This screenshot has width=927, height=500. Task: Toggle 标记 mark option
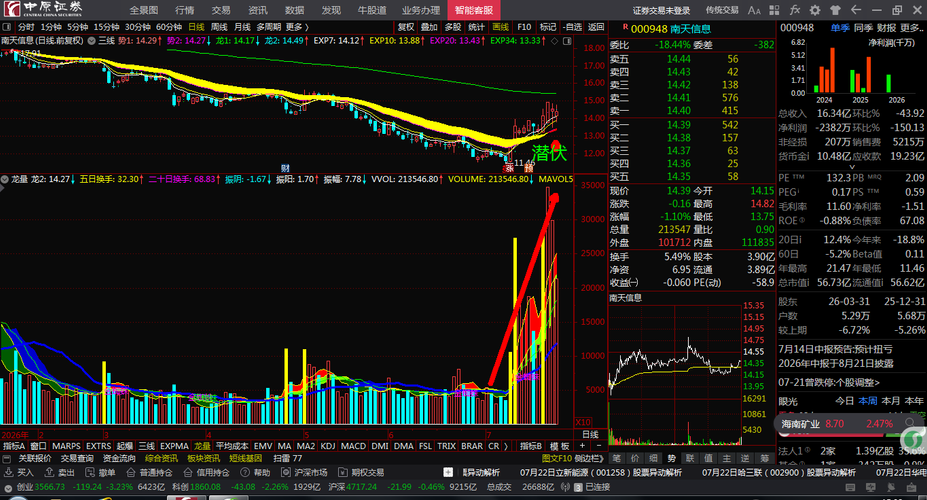(x=548, y=27)
